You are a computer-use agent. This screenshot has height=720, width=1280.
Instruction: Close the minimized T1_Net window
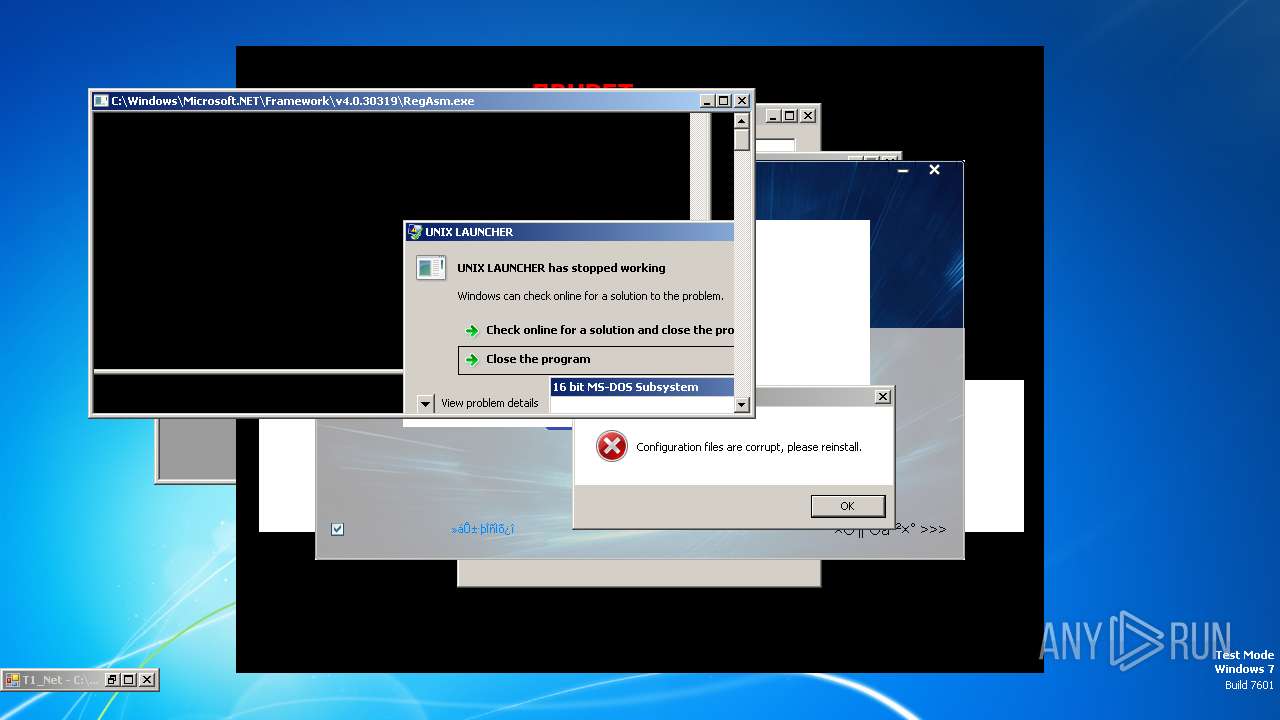pyautogui.click(x=147, y=680)
